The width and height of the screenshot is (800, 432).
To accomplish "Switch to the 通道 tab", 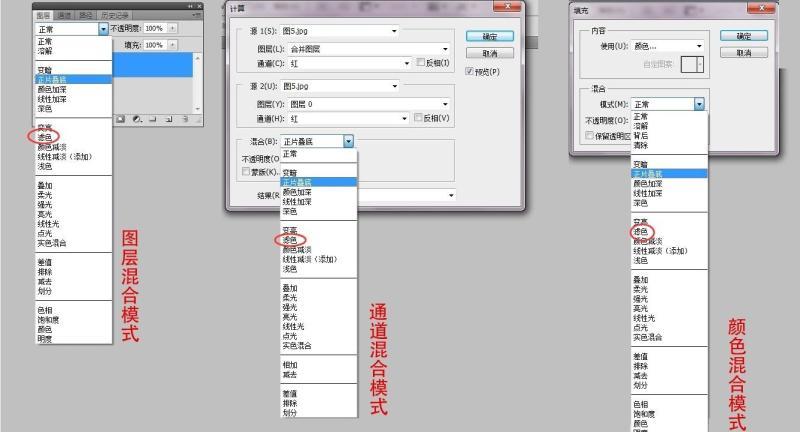I will point(64,16).
